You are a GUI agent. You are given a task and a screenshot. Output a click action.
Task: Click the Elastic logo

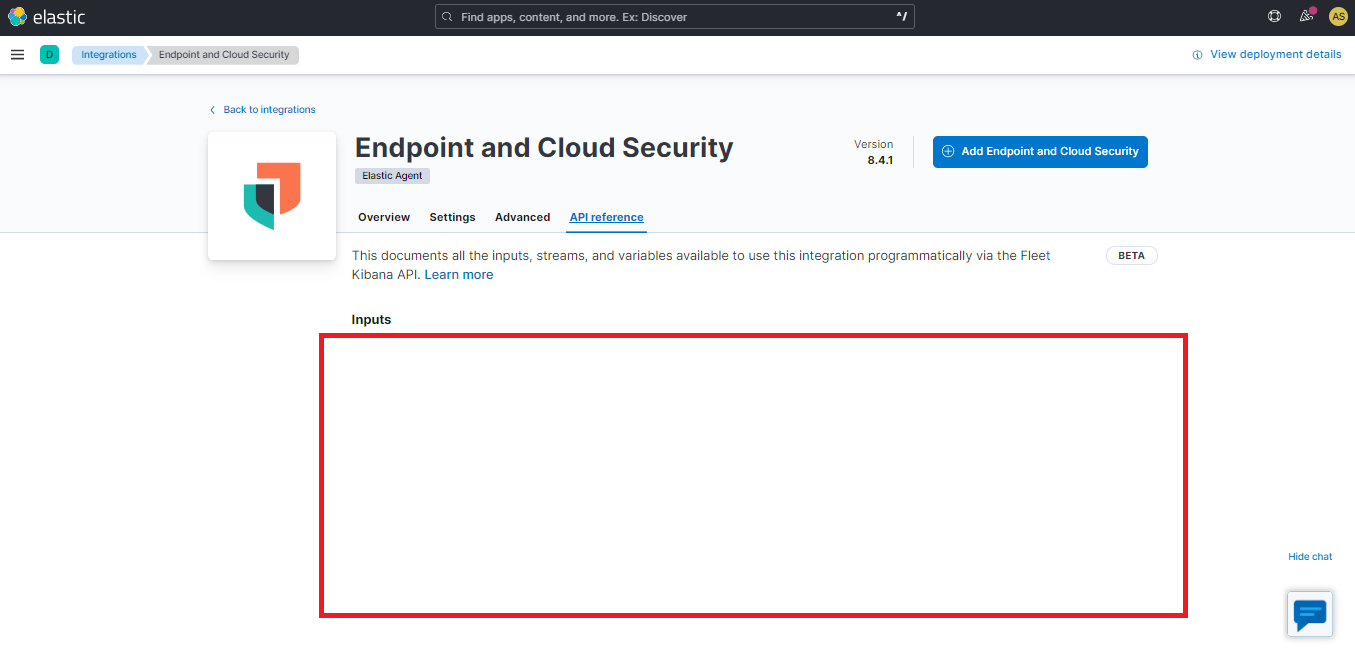pyautogui.click(x=46, y=16)
